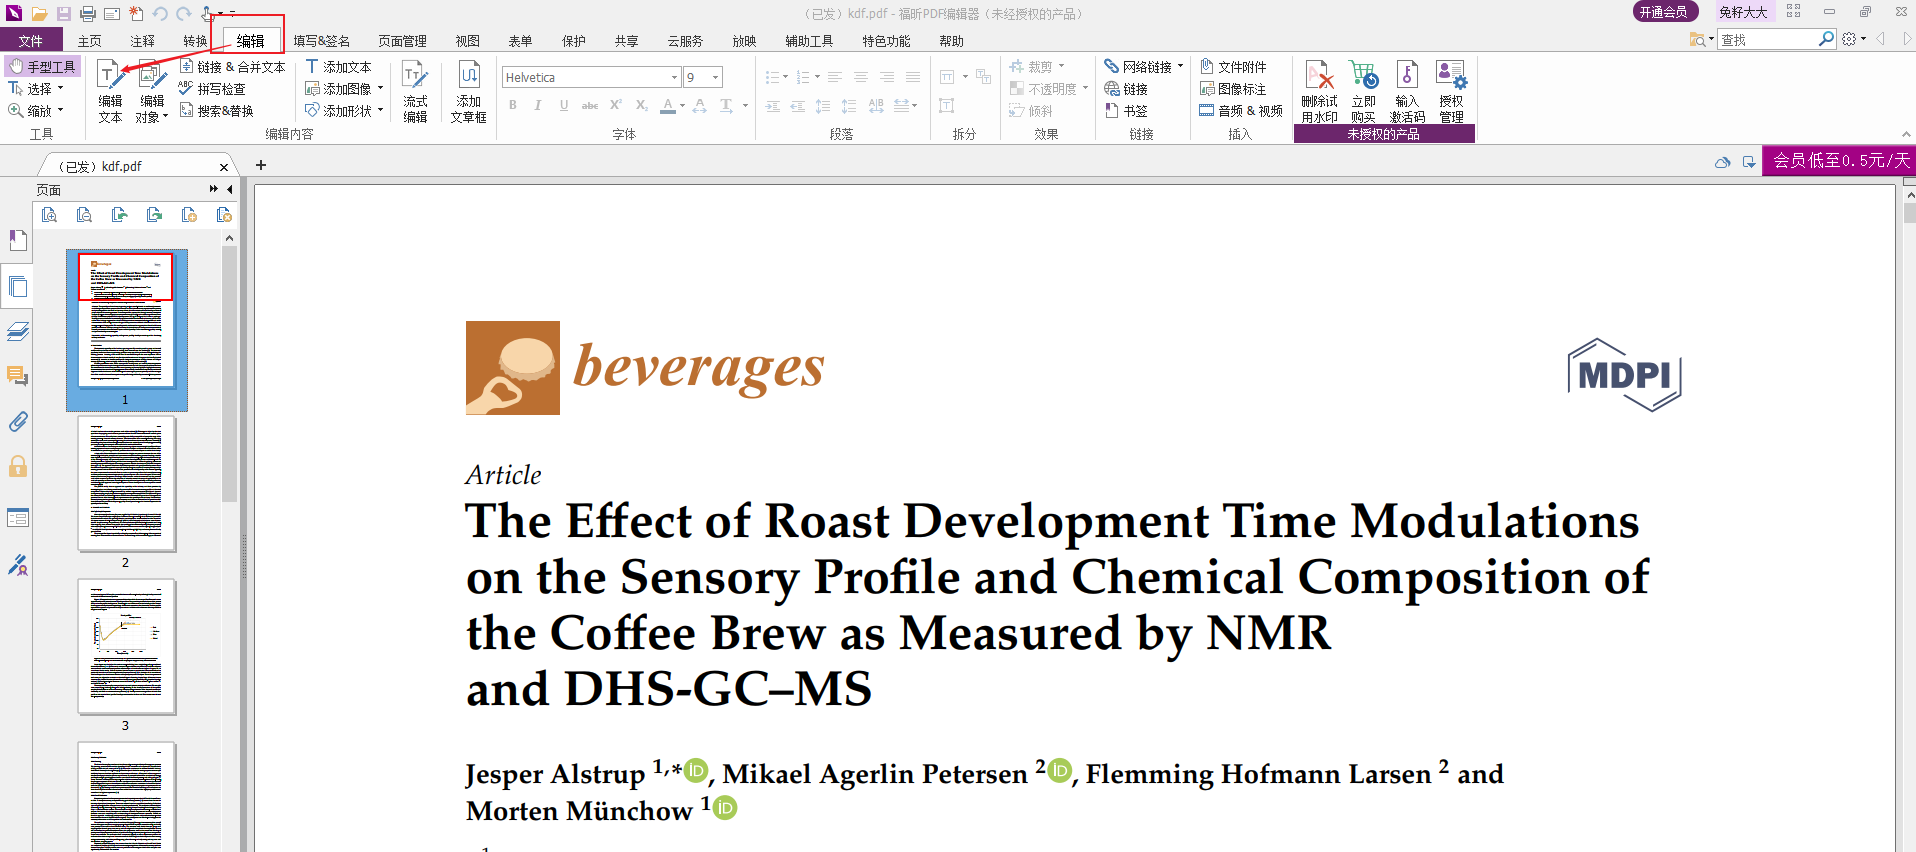Expand the Add Image (添加图像) dropdown arrow

[x=381, y=89]
